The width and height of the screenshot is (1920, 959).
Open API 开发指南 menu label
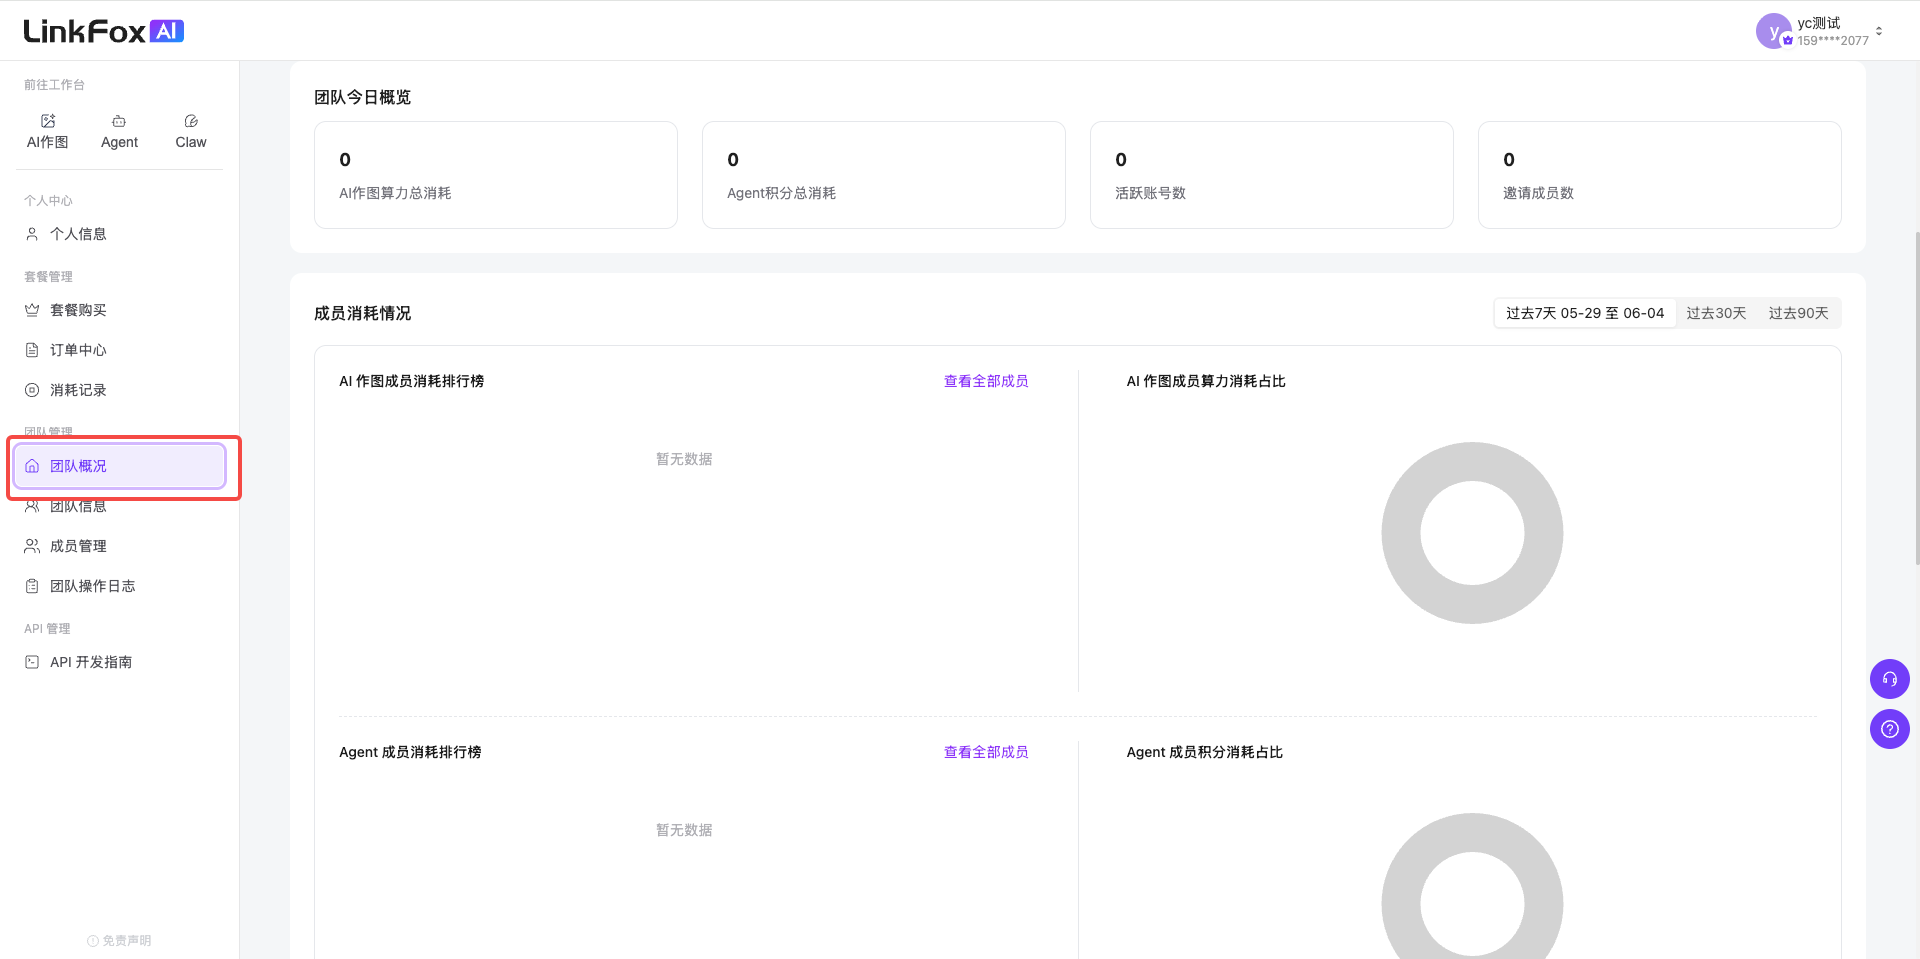(91, 662)
